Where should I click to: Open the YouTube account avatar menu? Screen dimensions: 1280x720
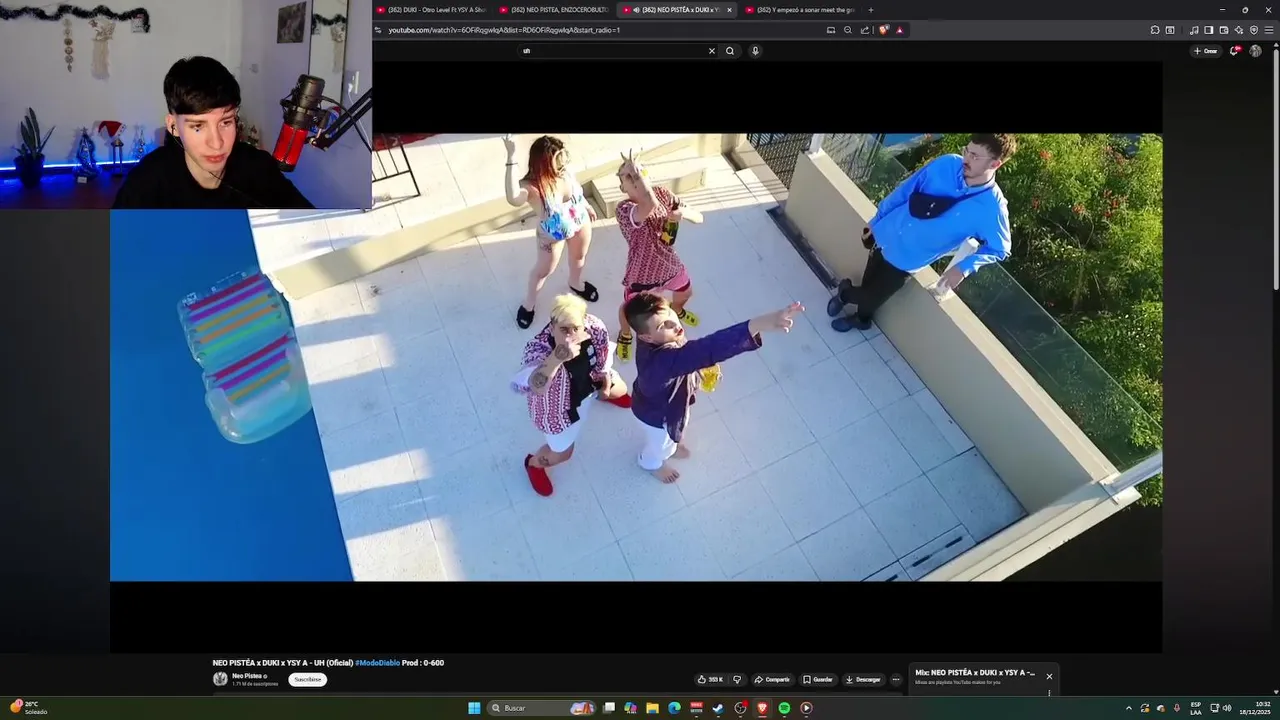point(1256,51)
